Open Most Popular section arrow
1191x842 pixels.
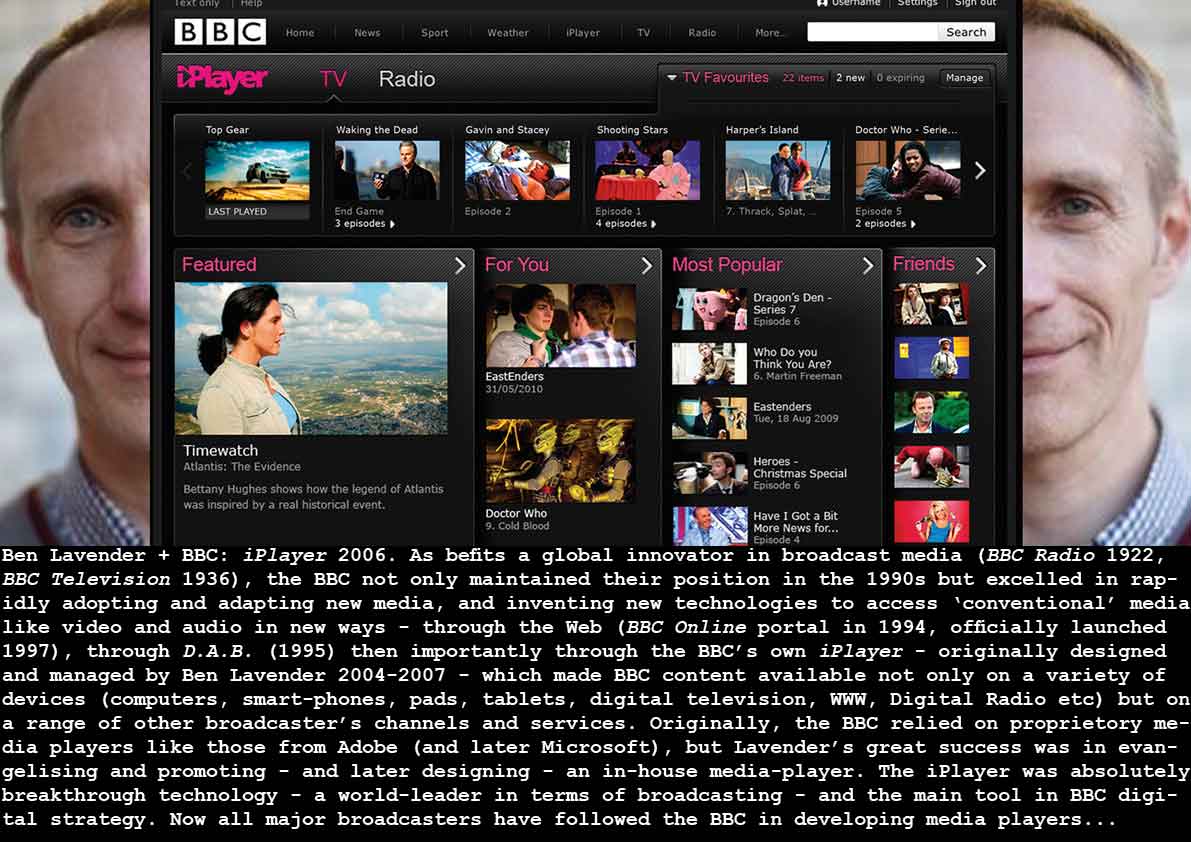pyautogui.click(x=868, y=265)
